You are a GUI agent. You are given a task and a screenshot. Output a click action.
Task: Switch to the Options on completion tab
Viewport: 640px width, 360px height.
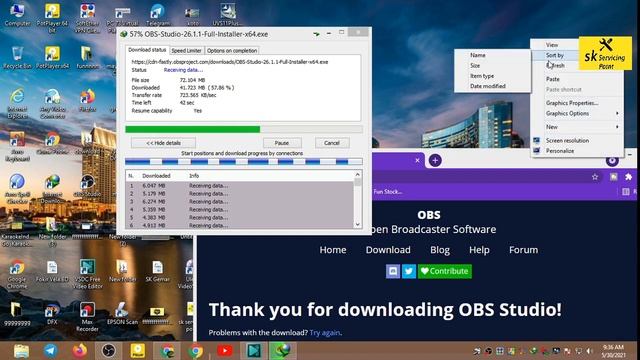point(232,51)
